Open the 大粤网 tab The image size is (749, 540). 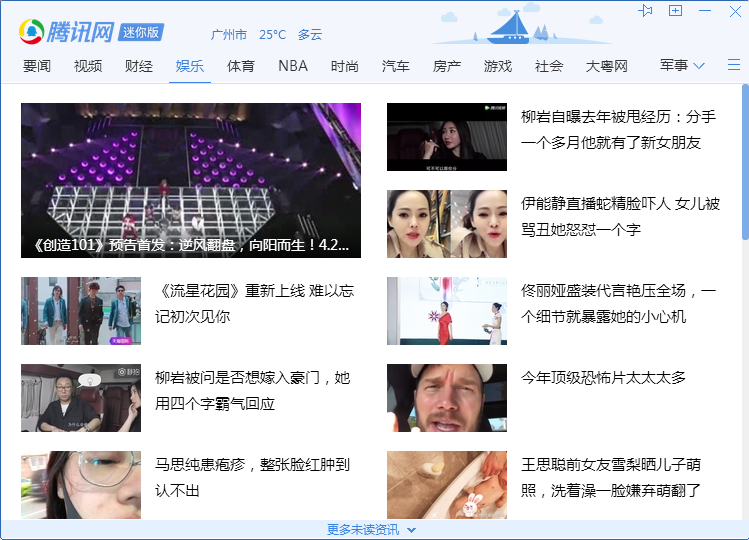[606, 66]
